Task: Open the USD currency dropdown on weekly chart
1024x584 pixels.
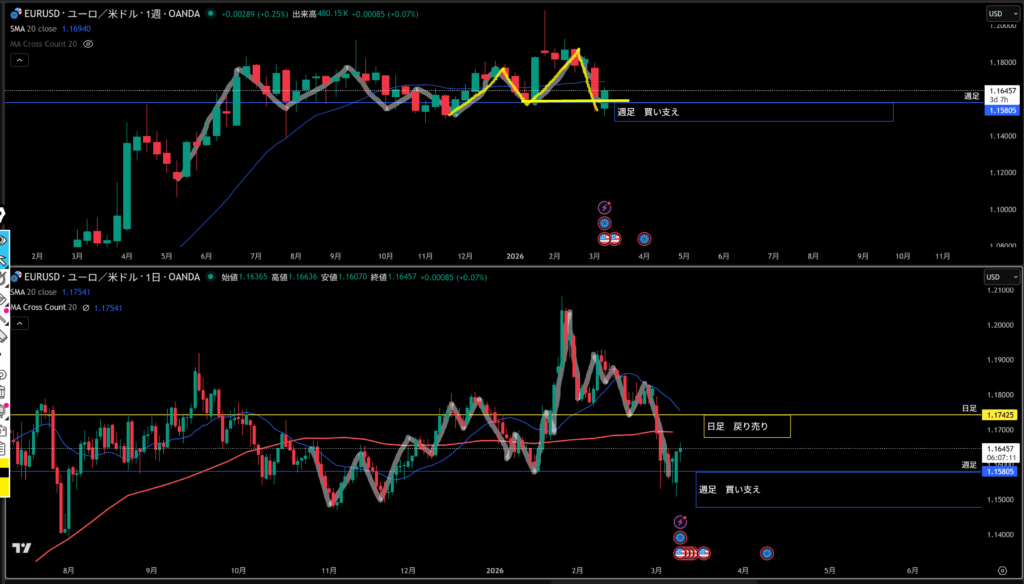Action: pyautogui.click(x=997, y=13)
